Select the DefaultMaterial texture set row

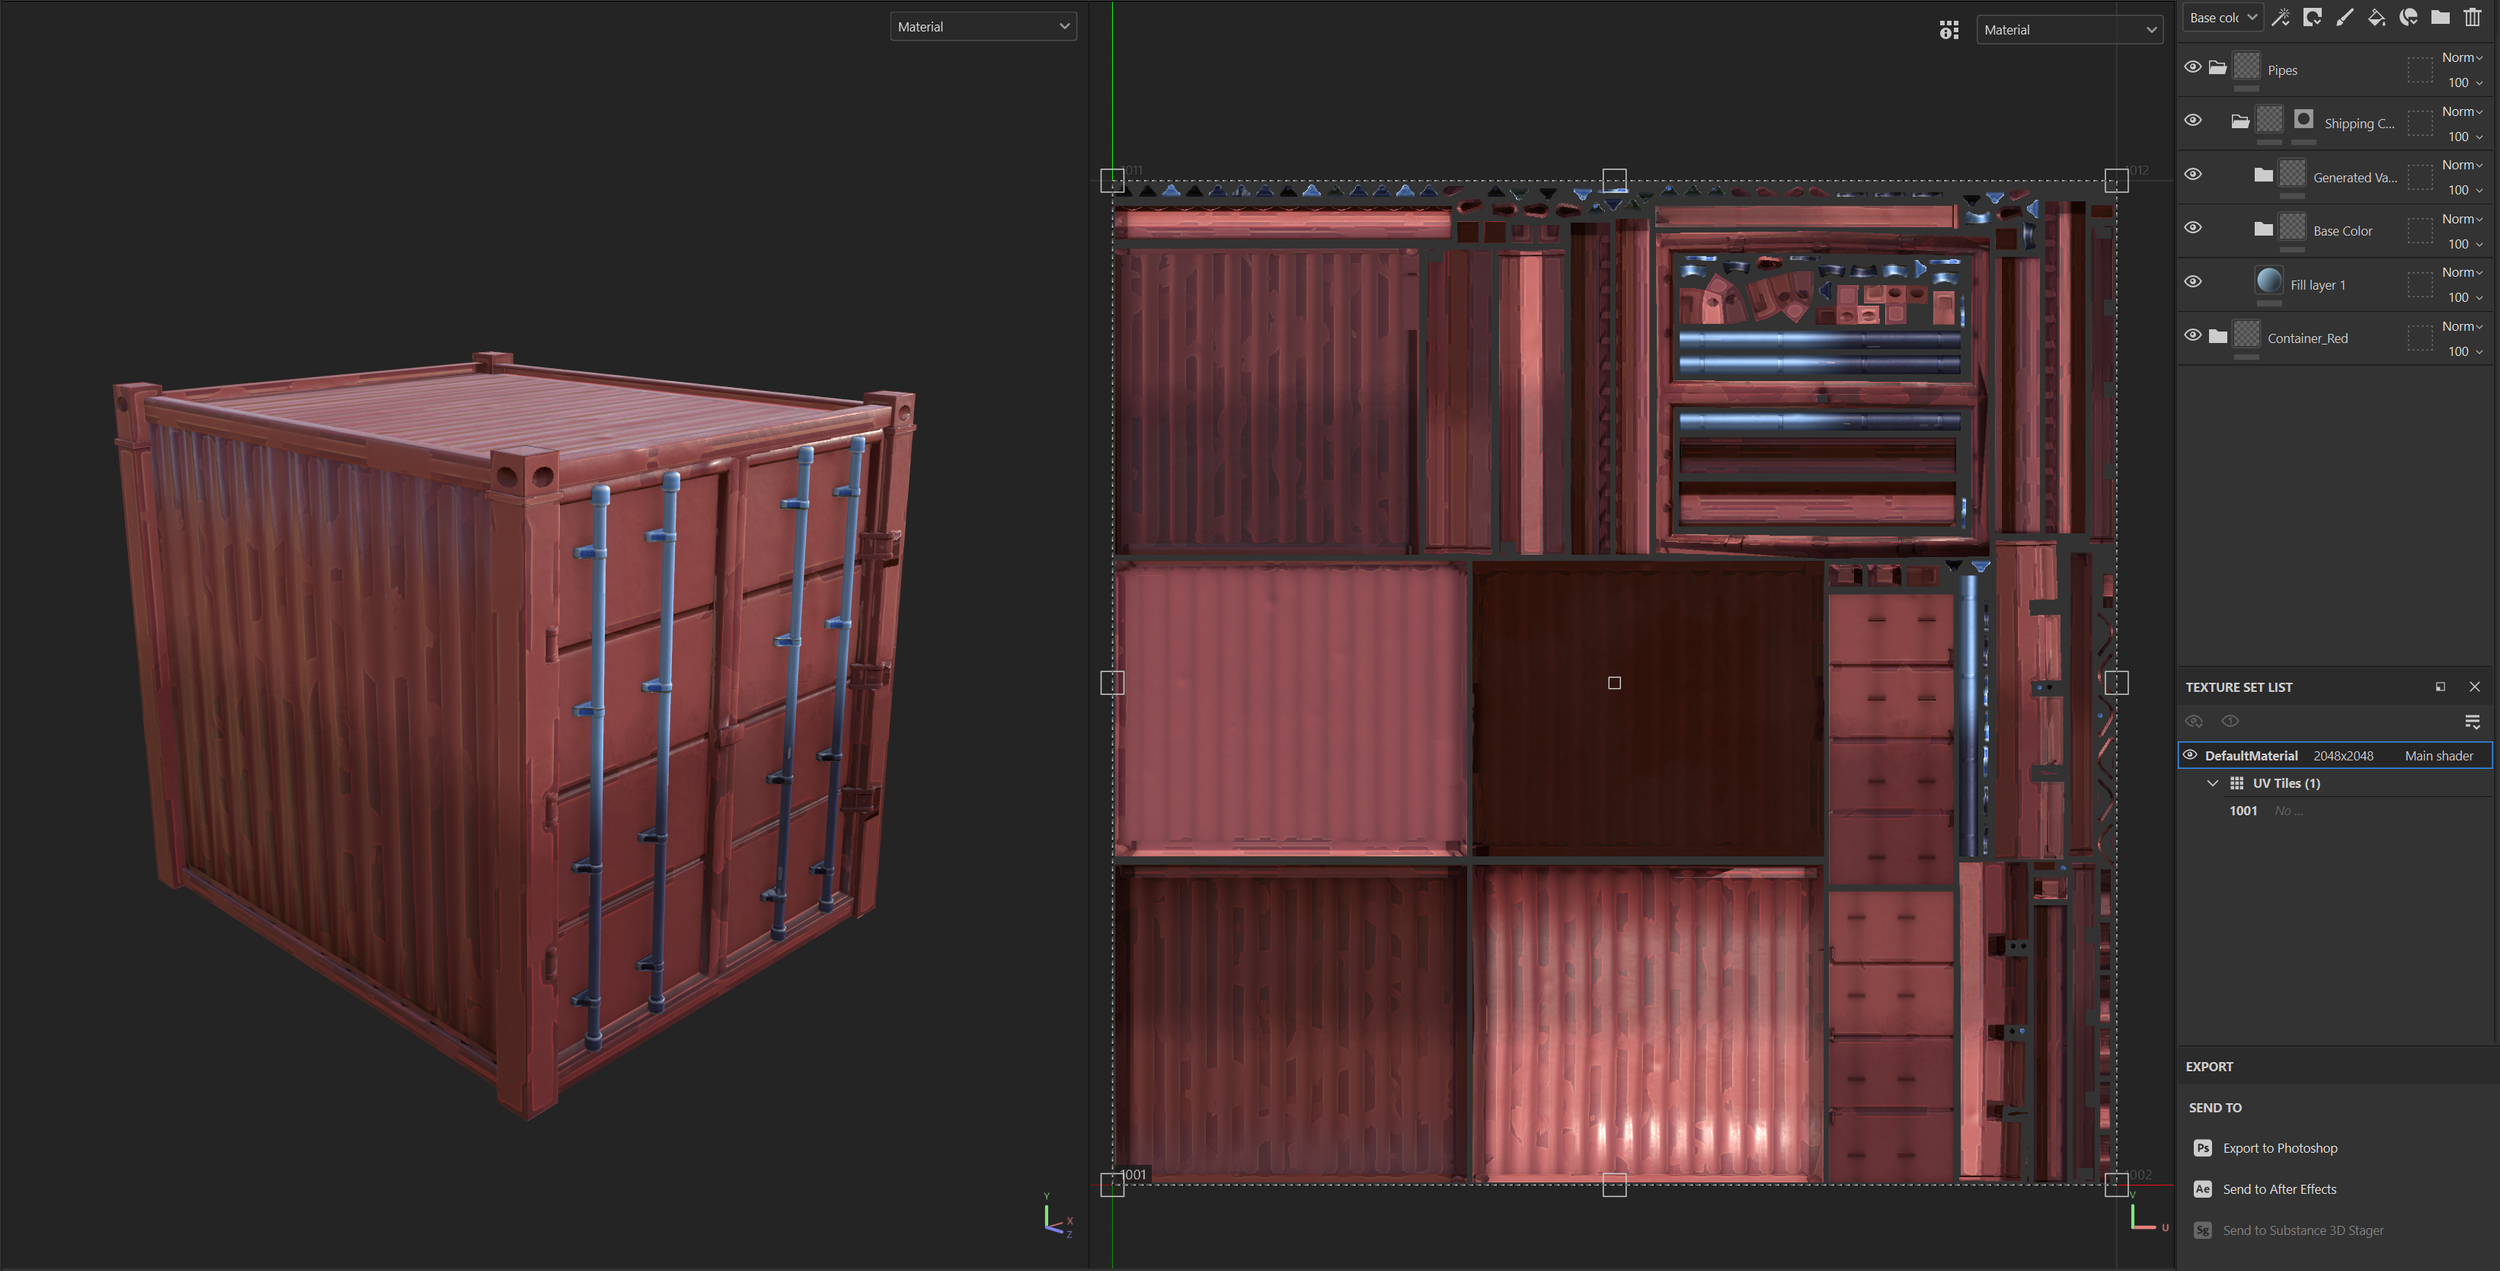tap(2335, 755)
